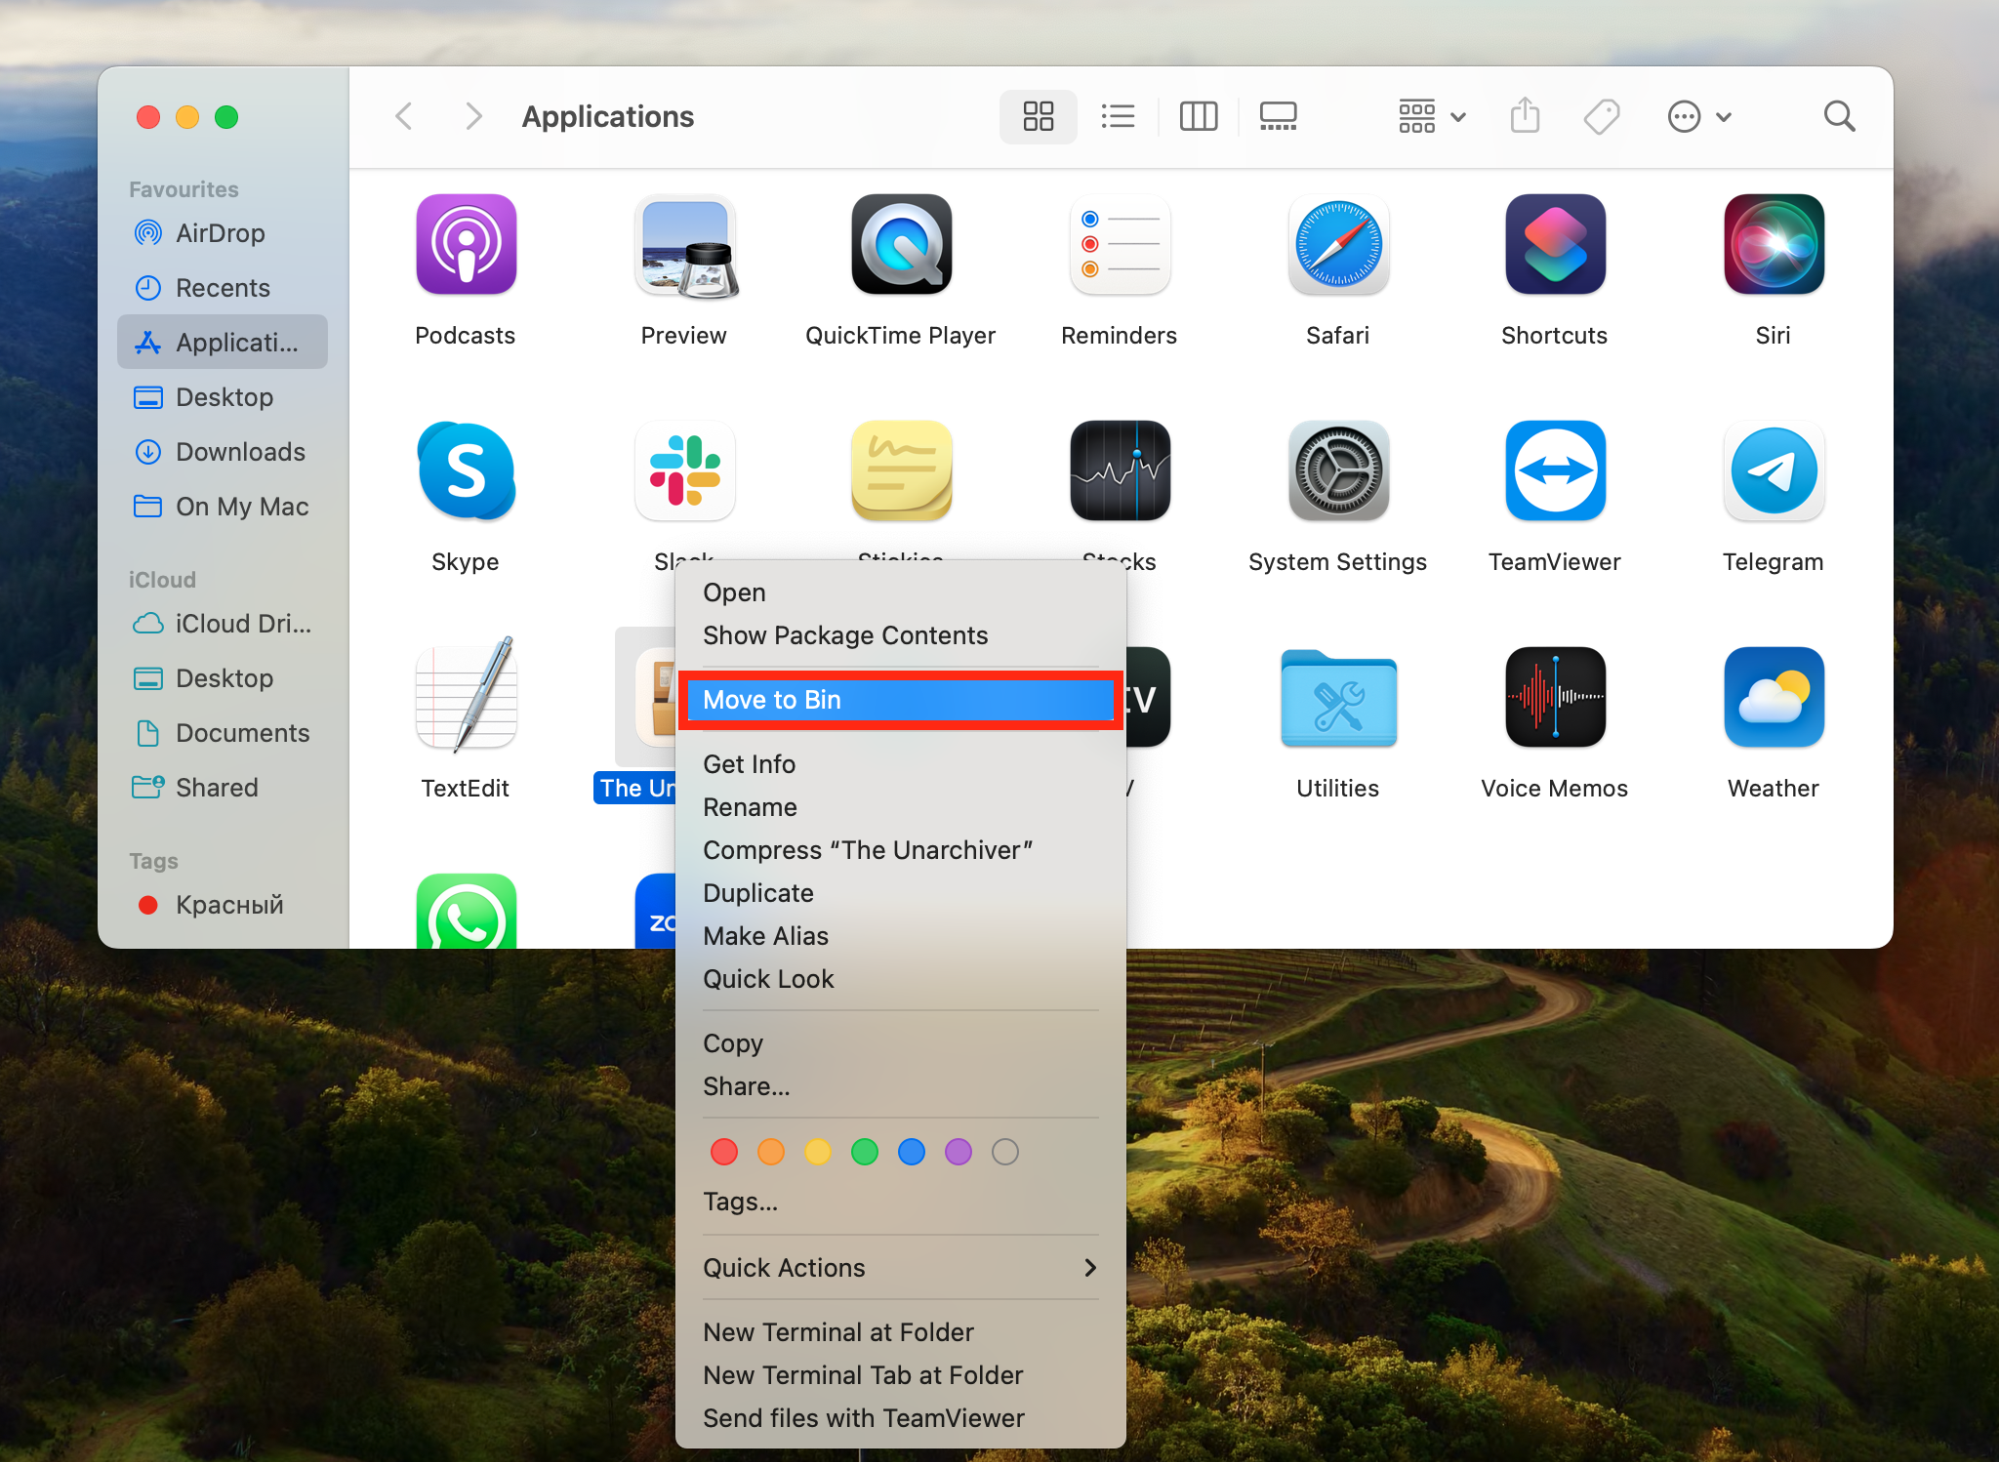Apply the red tag color
Viewport: 1999px width, 1463px height.
pyautogui.click(x=724, y=1152)
